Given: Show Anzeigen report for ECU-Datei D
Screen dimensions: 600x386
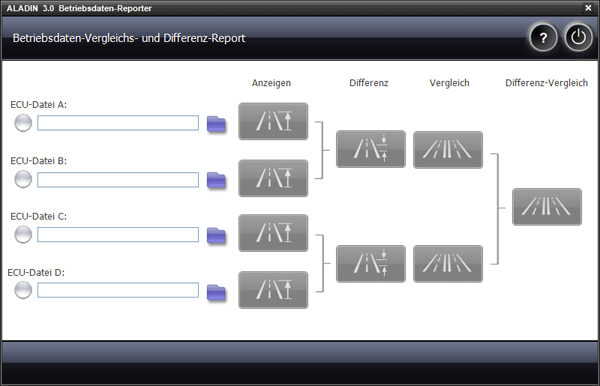Looking at the screenshot, I should pos(273,290).
